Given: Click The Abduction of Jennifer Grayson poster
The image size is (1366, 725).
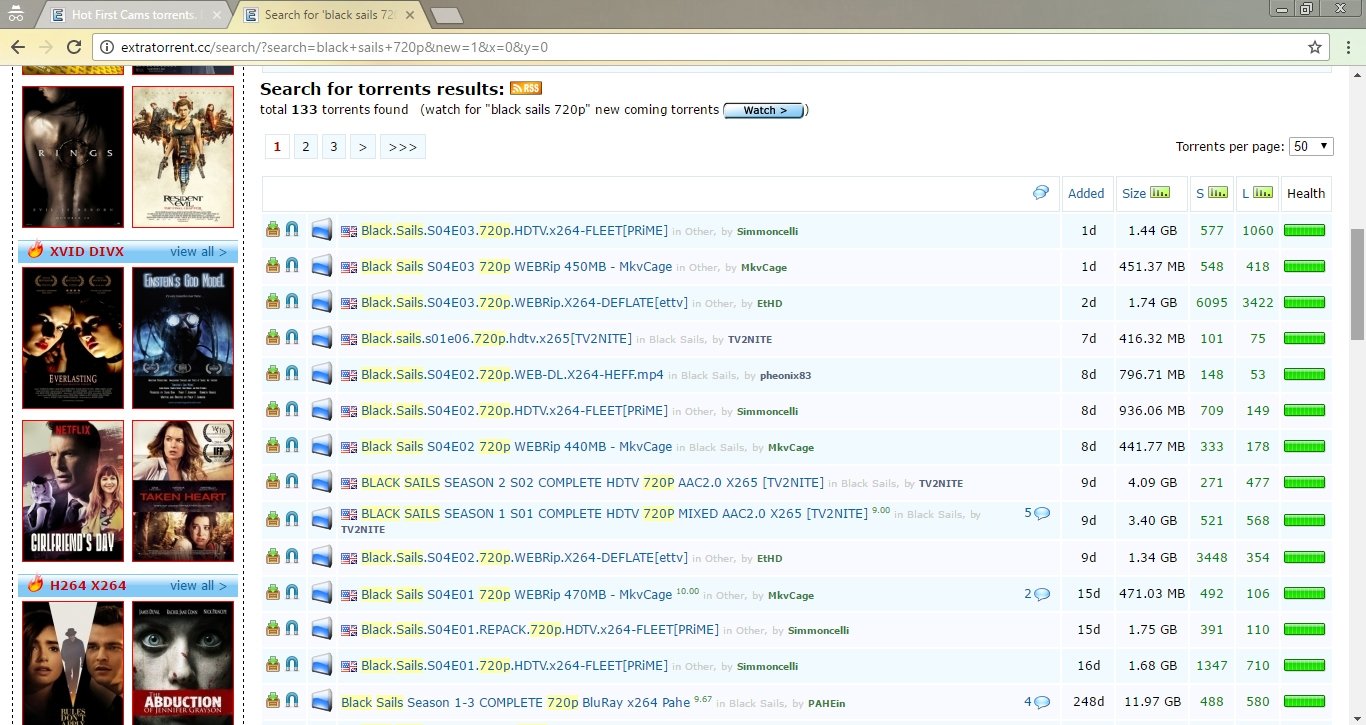Looking at the screenshot, I should [x=183, y=663].
